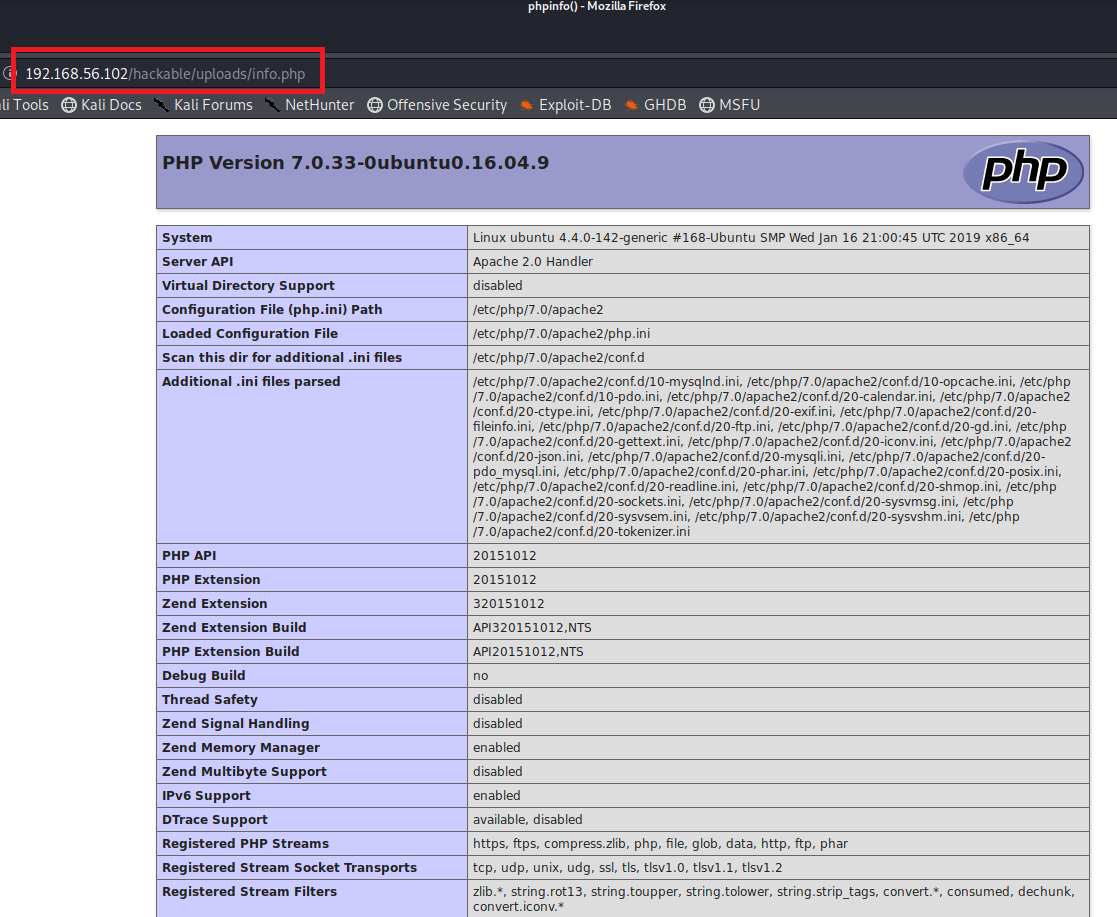Click the site information icon in address bar
Screen dimensions: 1117x917
click(7, 74)
